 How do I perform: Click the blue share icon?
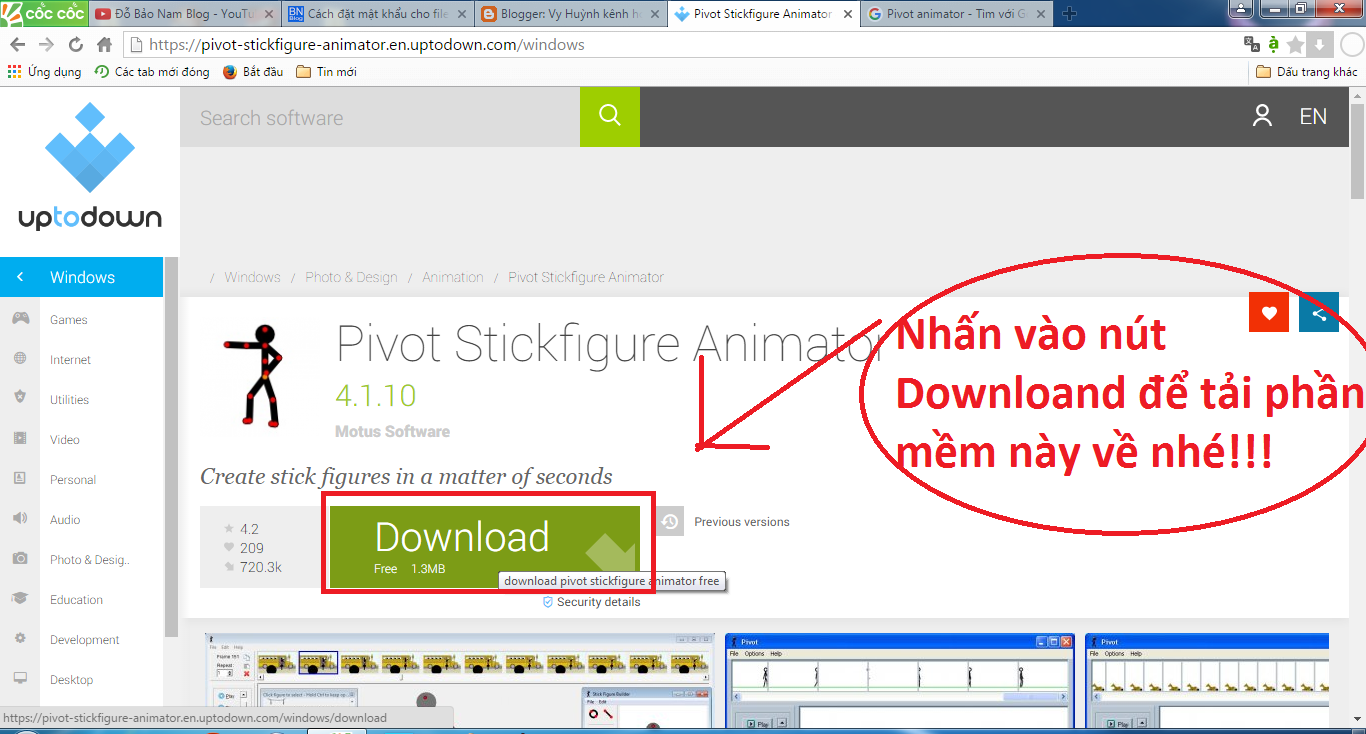pyautogui.click(x=1319, y=313)
